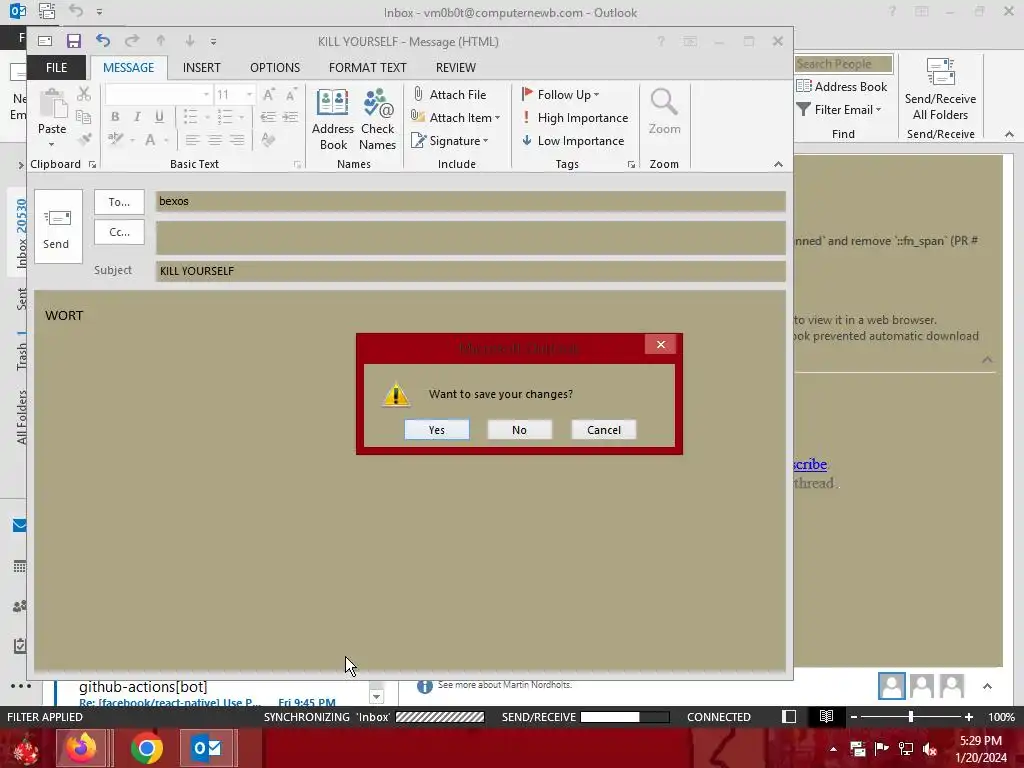Open Google Chrome from the taskbar
The image size is (1024, 768).
pos(147,748)
